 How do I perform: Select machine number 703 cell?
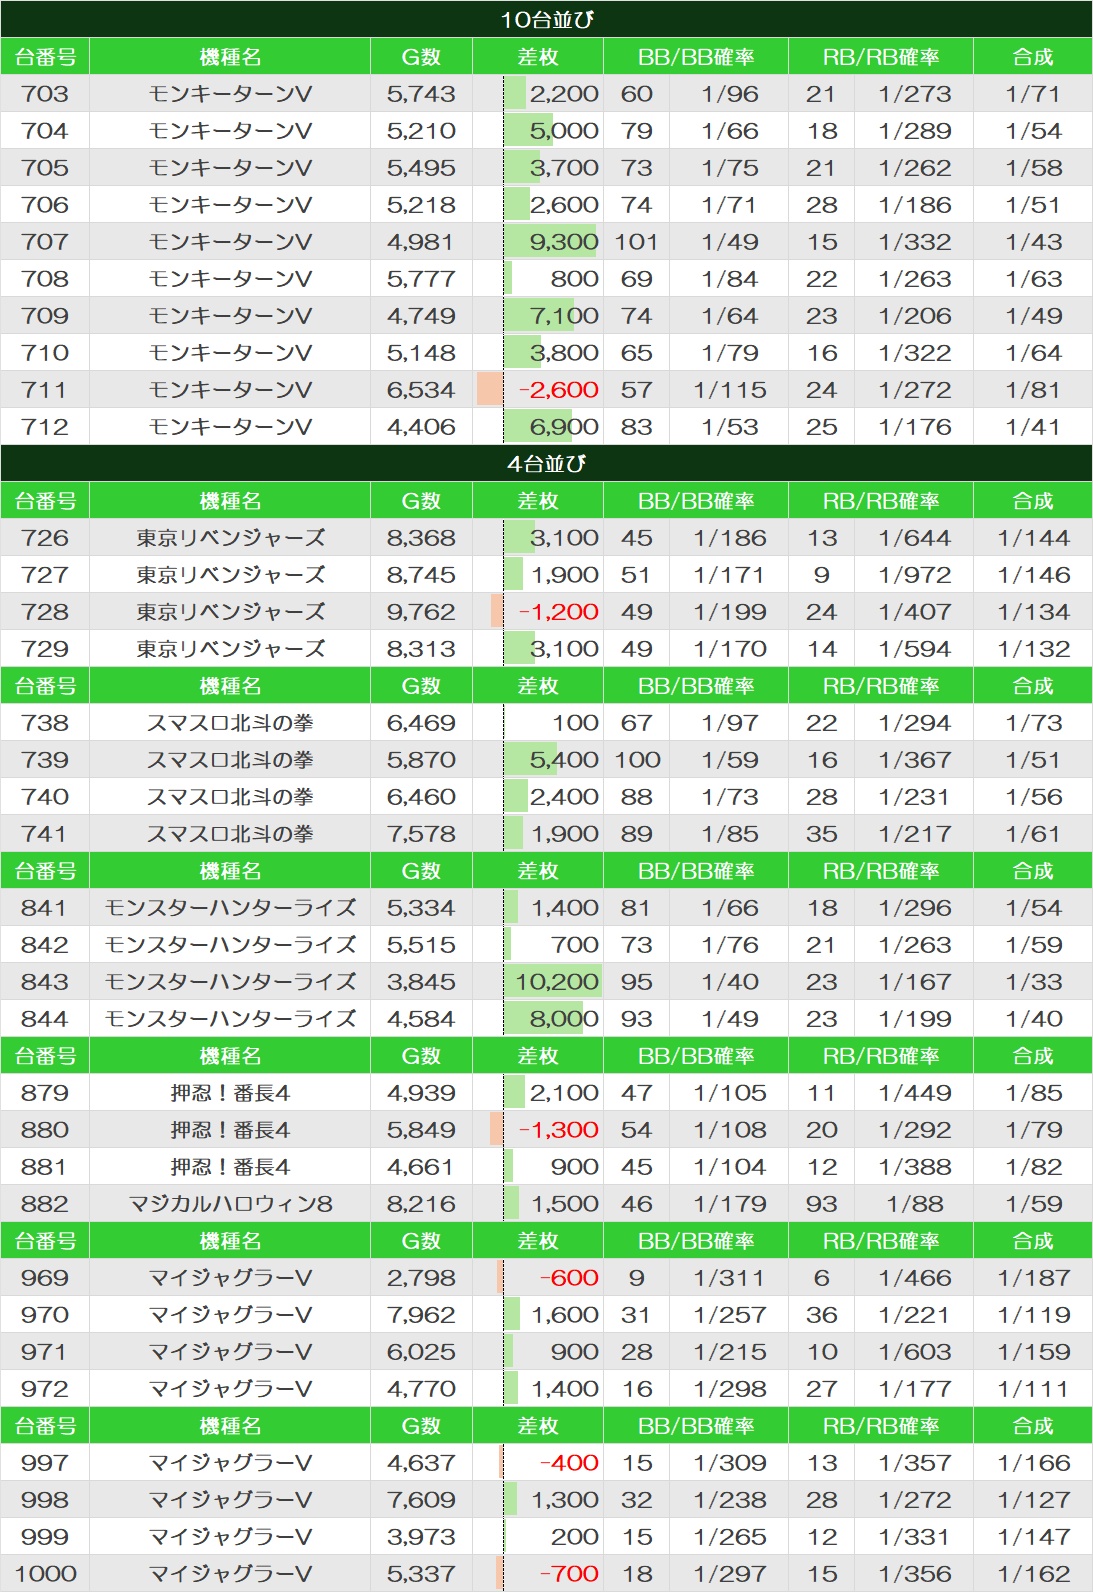tap(45, 94)
